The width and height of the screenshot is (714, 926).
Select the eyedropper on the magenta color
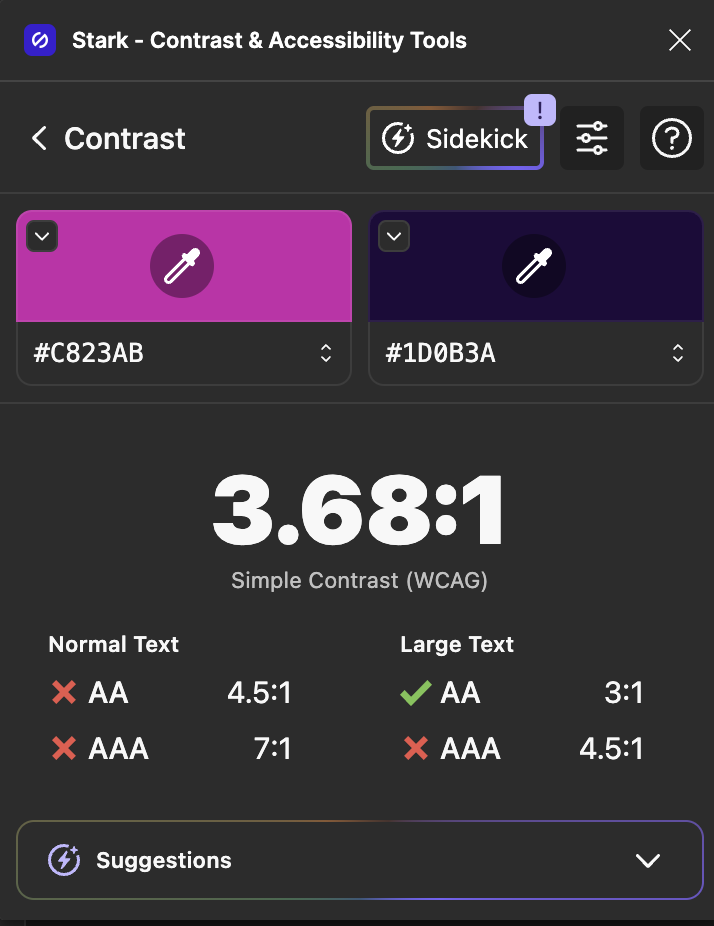(182, 266)
